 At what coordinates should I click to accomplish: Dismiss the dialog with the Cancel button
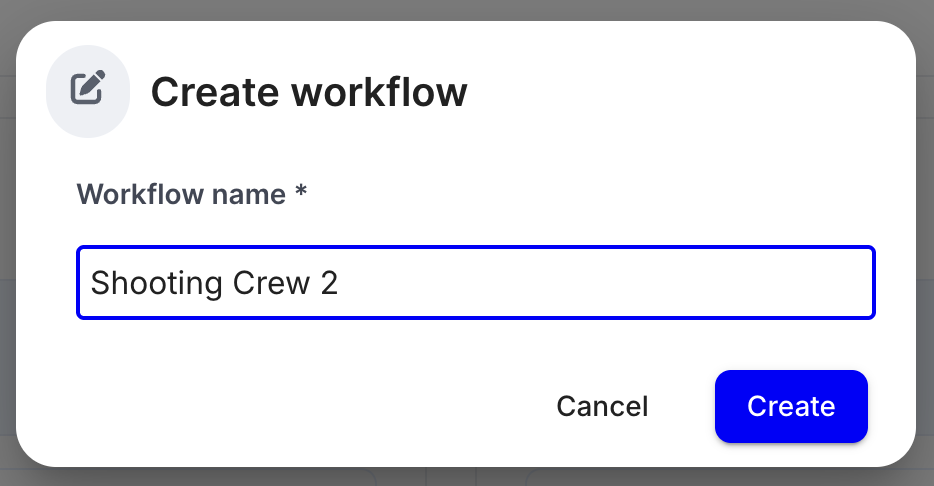[602, 406]
